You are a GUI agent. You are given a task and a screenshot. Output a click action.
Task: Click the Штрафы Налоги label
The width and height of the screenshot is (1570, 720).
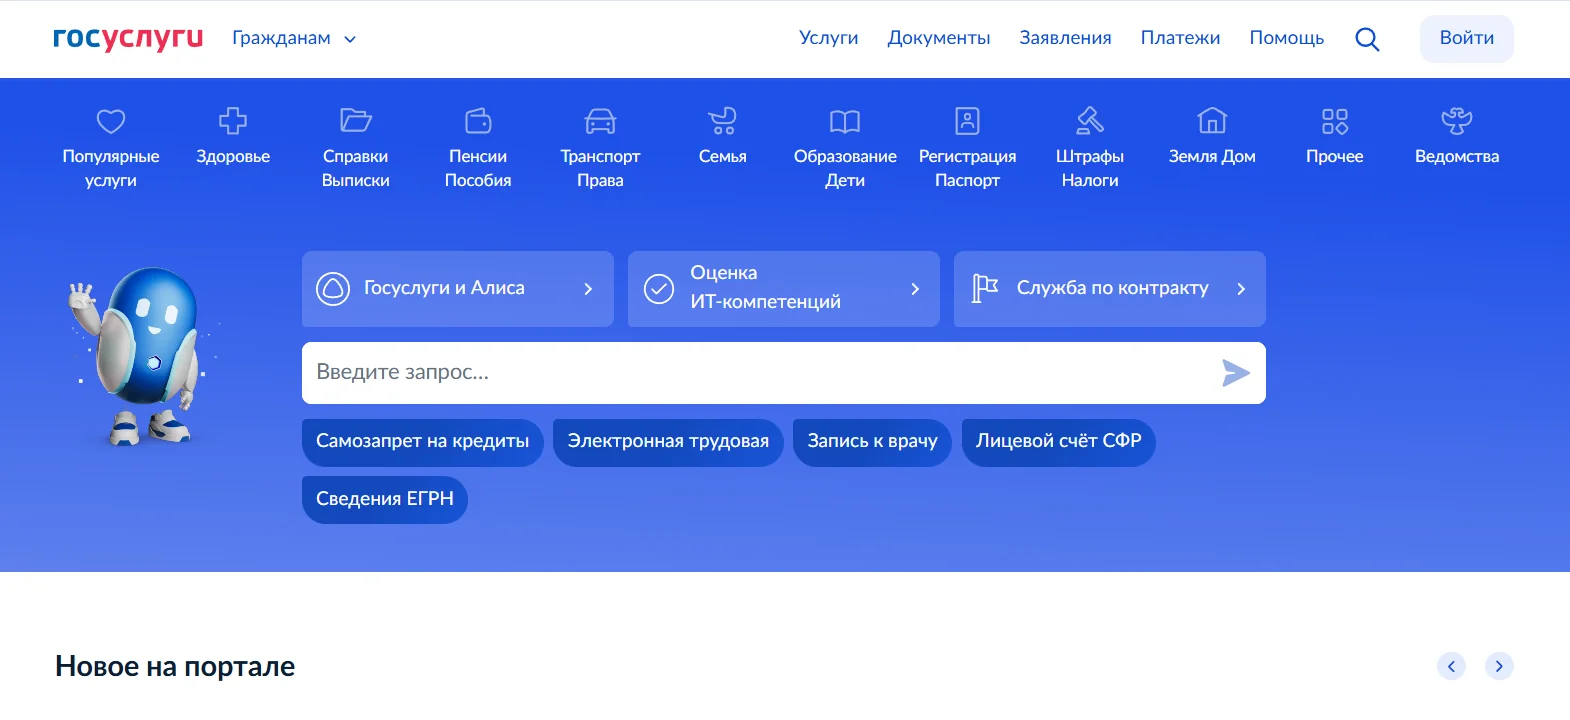point(1090,168)
